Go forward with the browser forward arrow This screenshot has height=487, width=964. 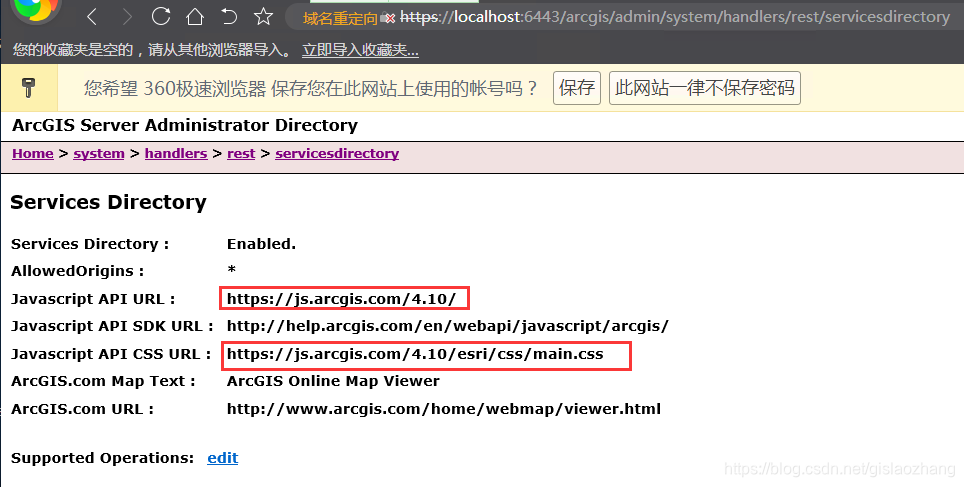[x=127, y=17]
